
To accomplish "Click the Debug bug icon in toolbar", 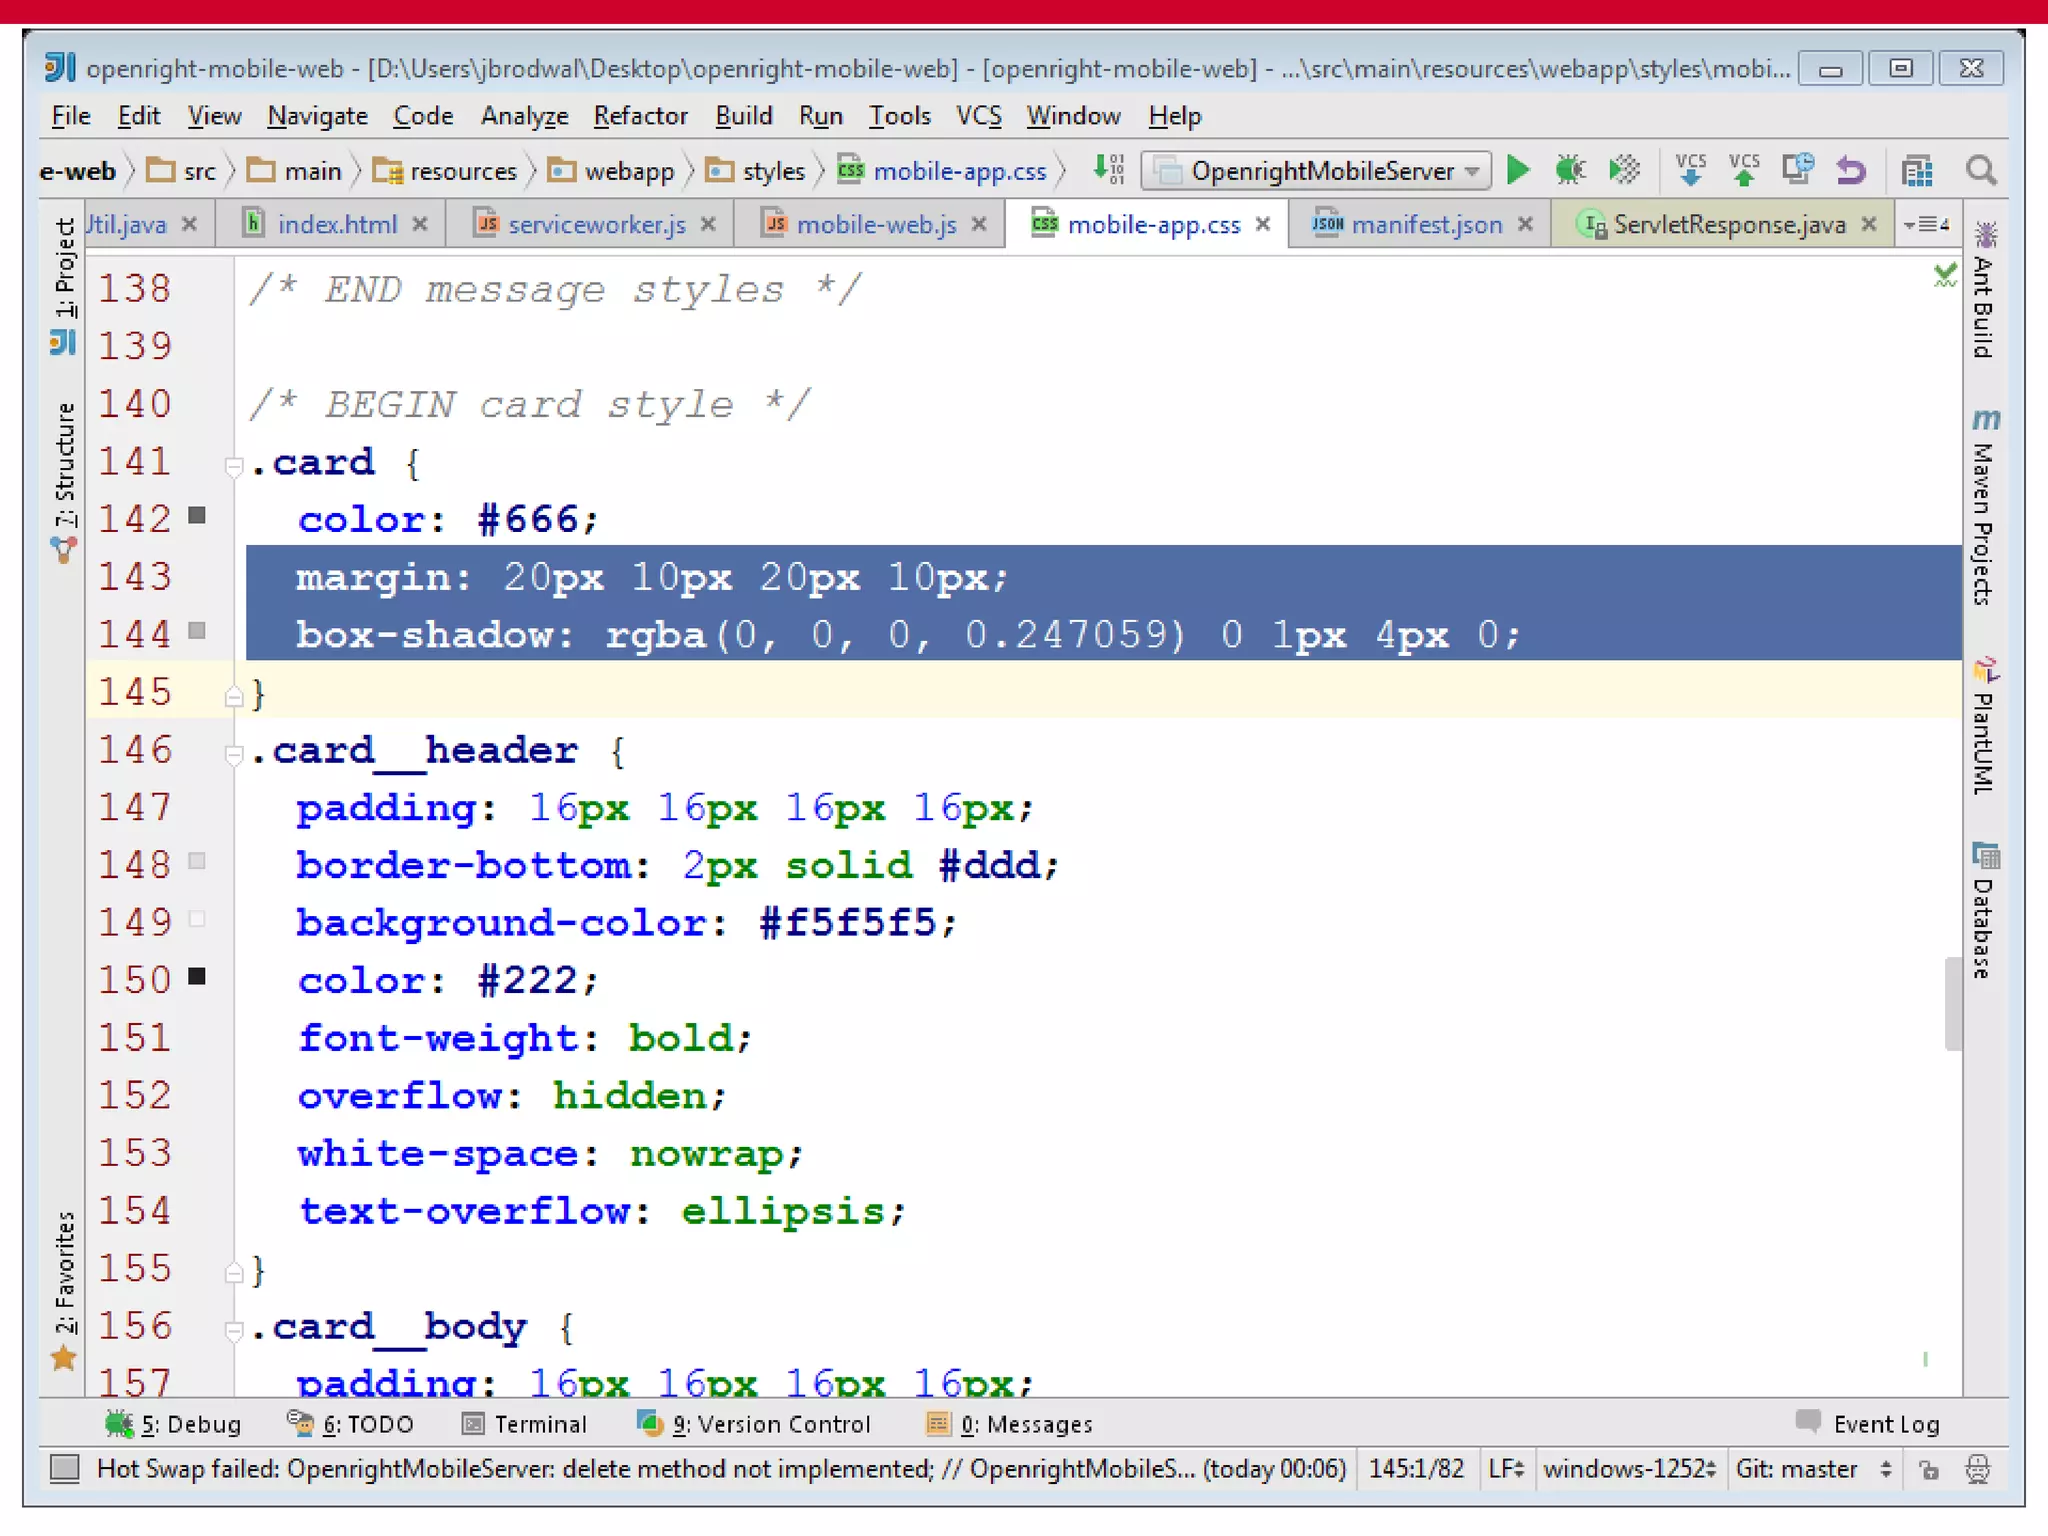I will coord(1570,171).
